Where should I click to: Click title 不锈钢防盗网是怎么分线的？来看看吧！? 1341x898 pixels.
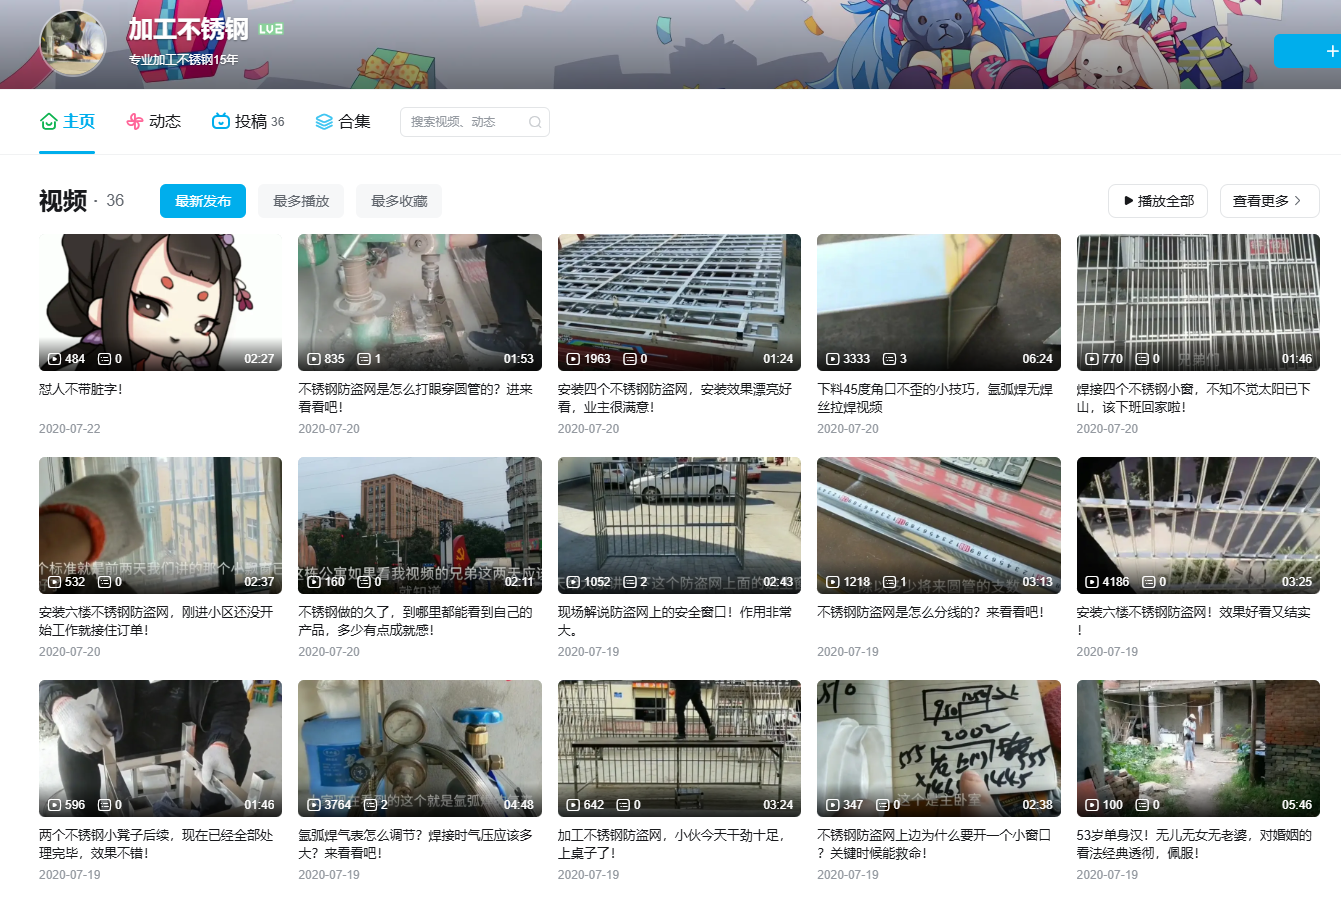coord(931,612)
